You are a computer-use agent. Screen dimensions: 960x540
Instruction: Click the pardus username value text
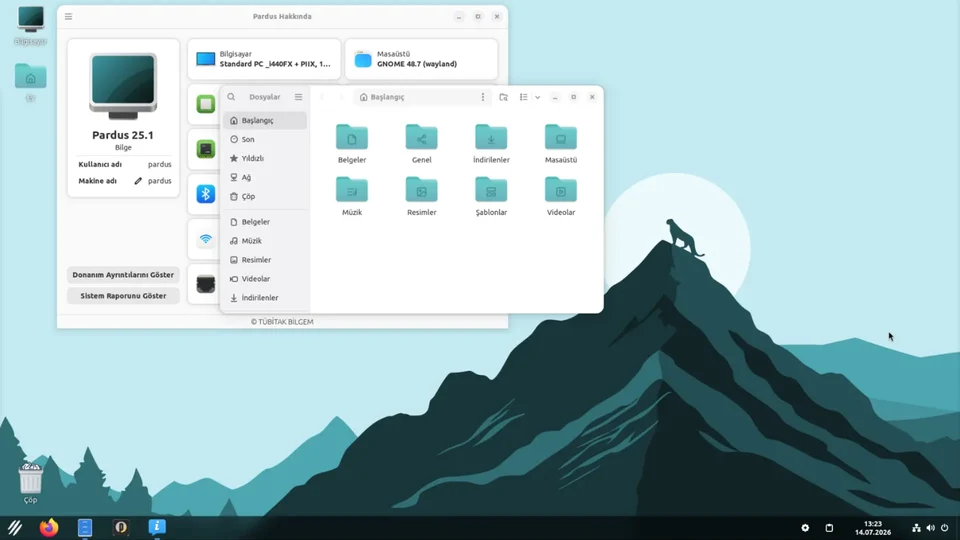pos(160,164)
